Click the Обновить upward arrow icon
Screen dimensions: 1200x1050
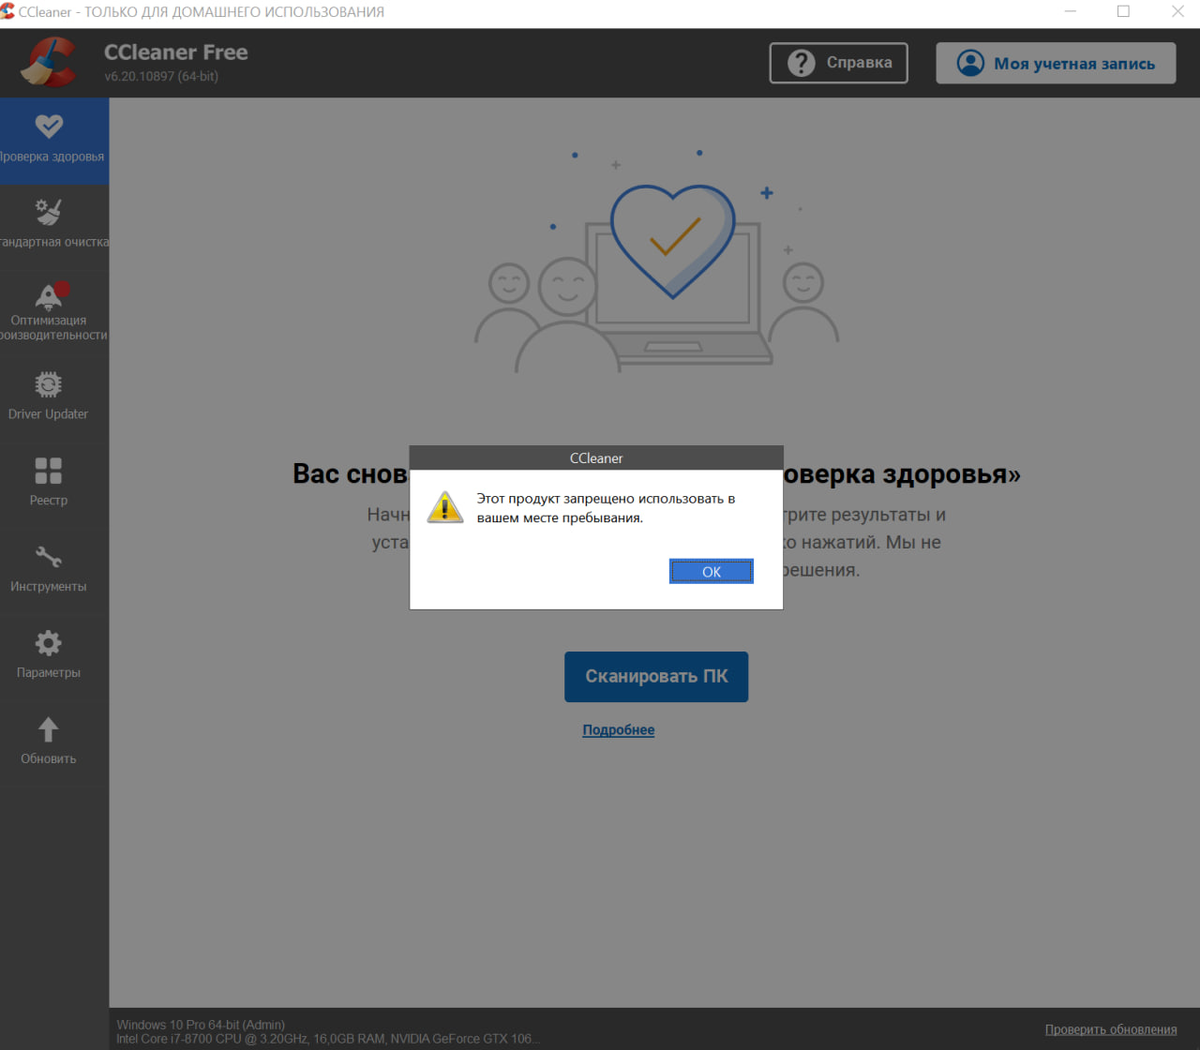point(48,729)
